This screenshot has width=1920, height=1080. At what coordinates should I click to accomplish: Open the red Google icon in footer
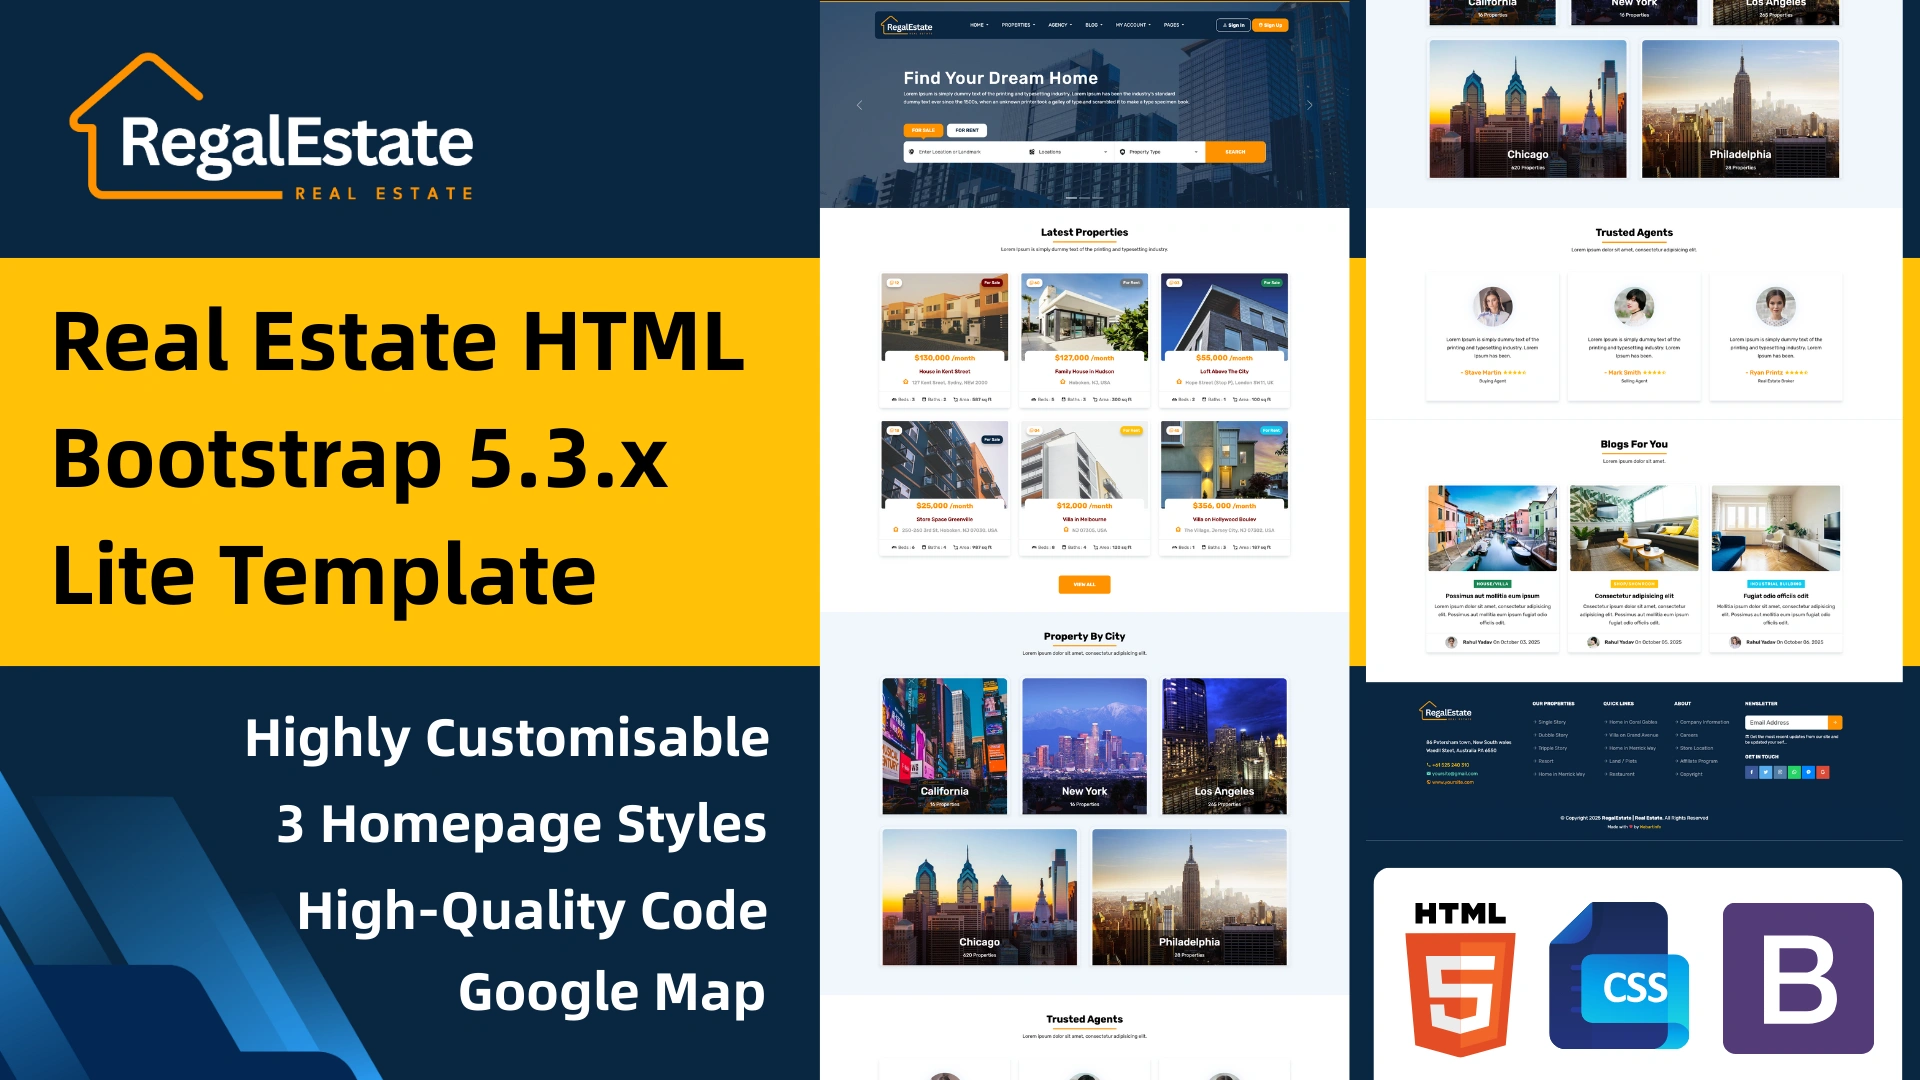tap(1823, 772)
